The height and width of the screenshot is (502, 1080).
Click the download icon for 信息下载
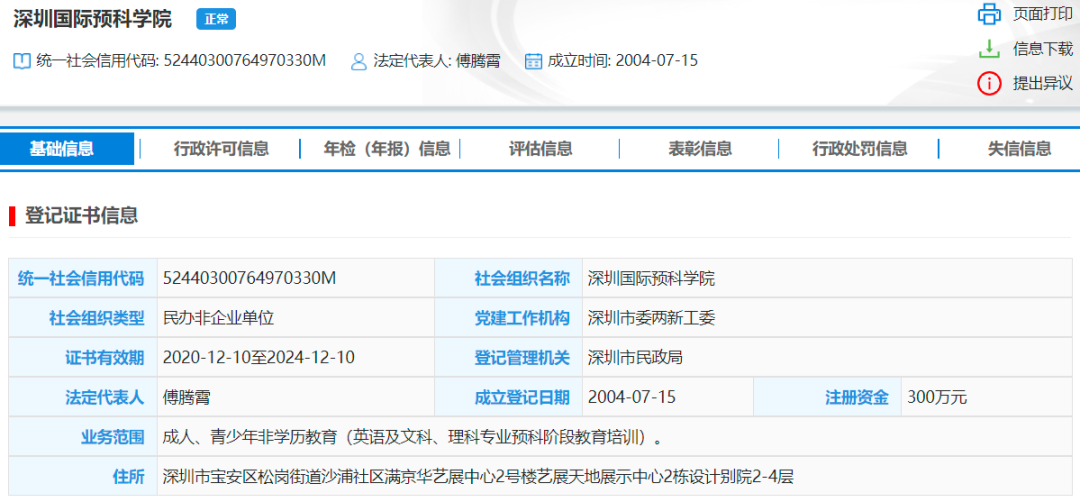tap(989, 48)
